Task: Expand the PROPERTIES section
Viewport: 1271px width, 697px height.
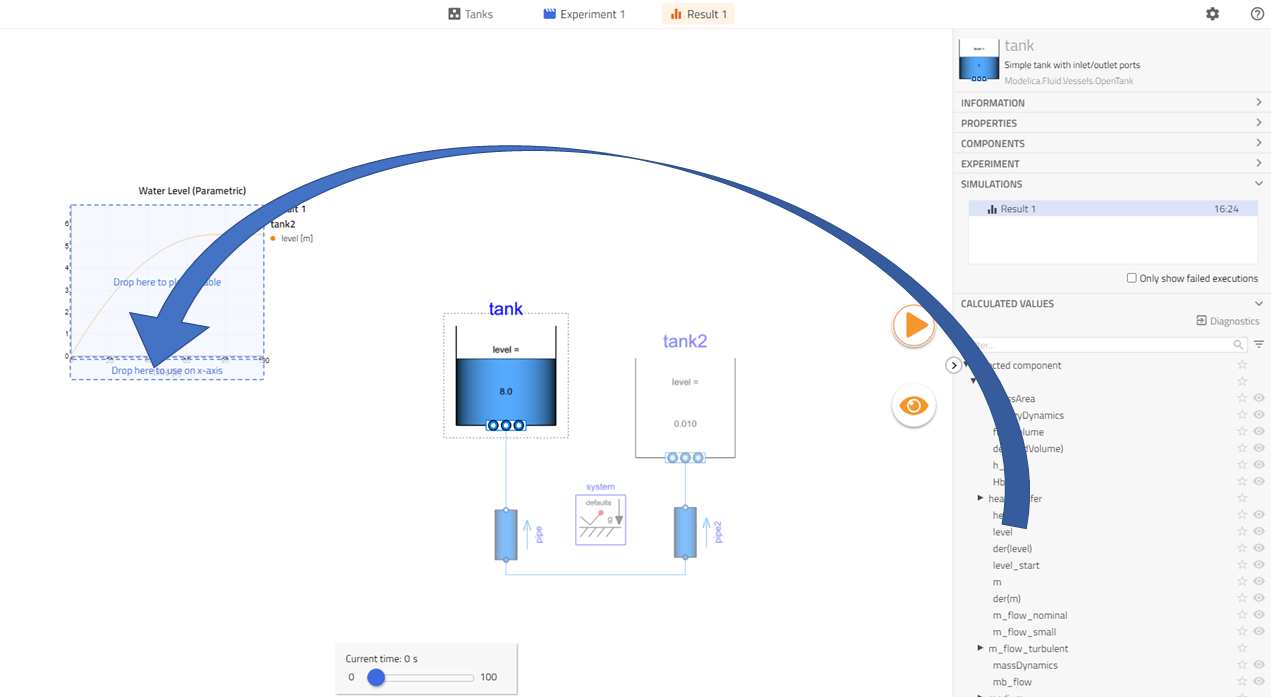Action: pos(1112,123)
